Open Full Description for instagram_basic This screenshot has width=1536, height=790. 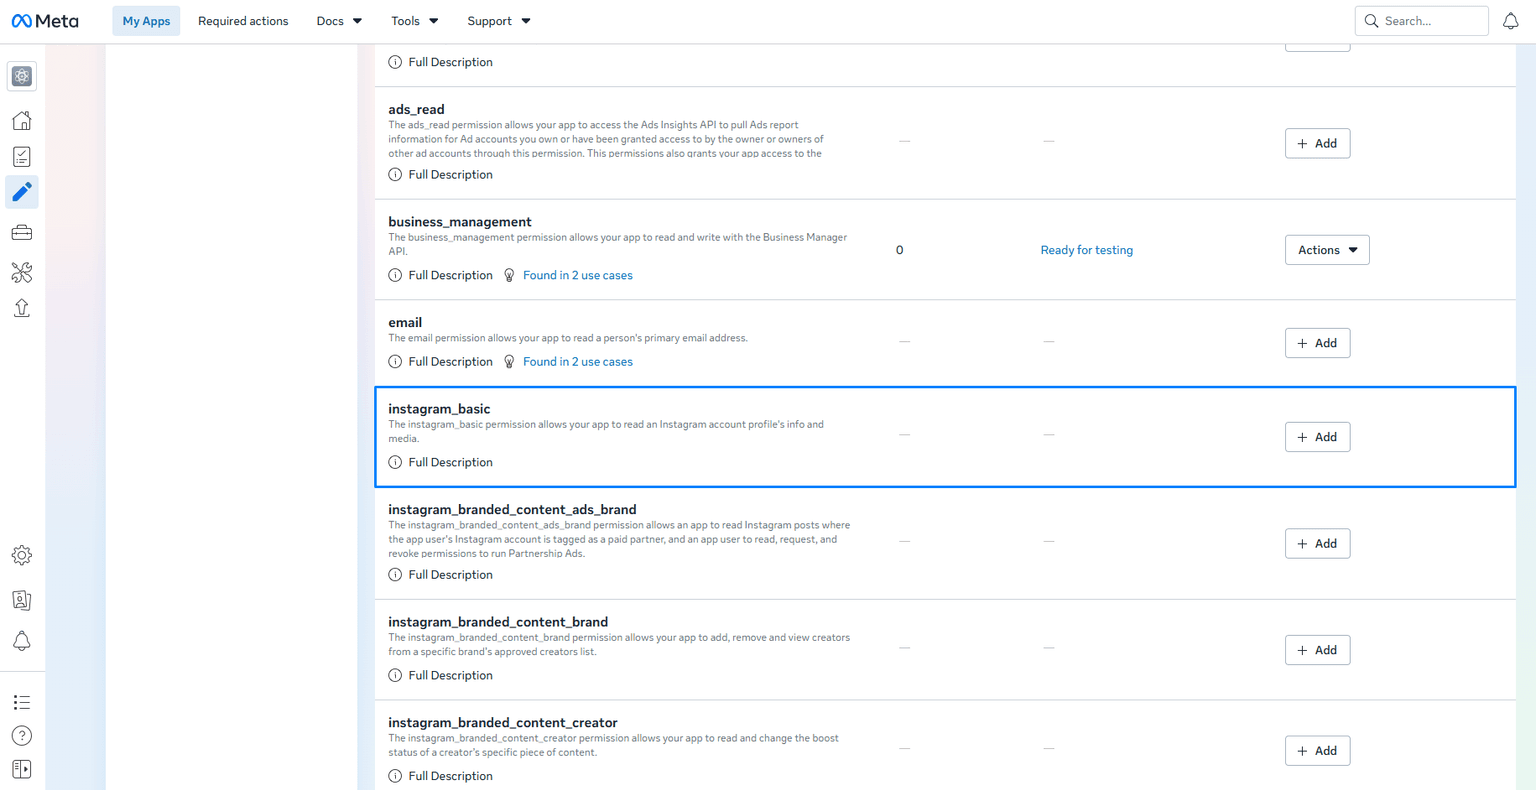[x=450, y=463]
